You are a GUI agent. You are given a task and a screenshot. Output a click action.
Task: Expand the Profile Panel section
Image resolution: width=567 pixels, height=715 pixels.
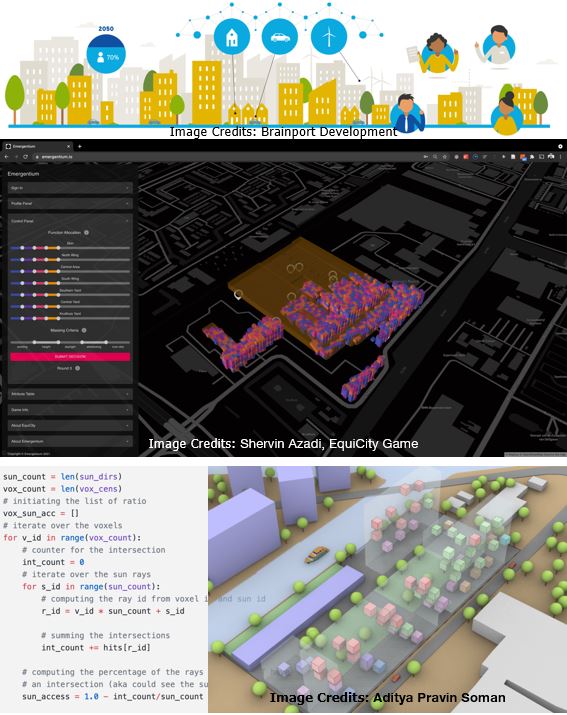point(70,203)
